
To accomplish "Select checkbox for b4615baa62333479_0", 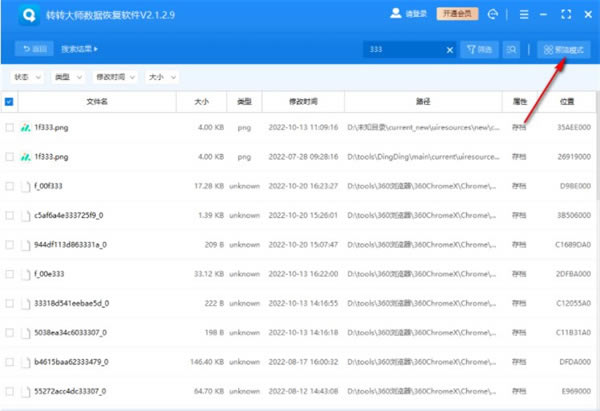I will tap(9, 361).
